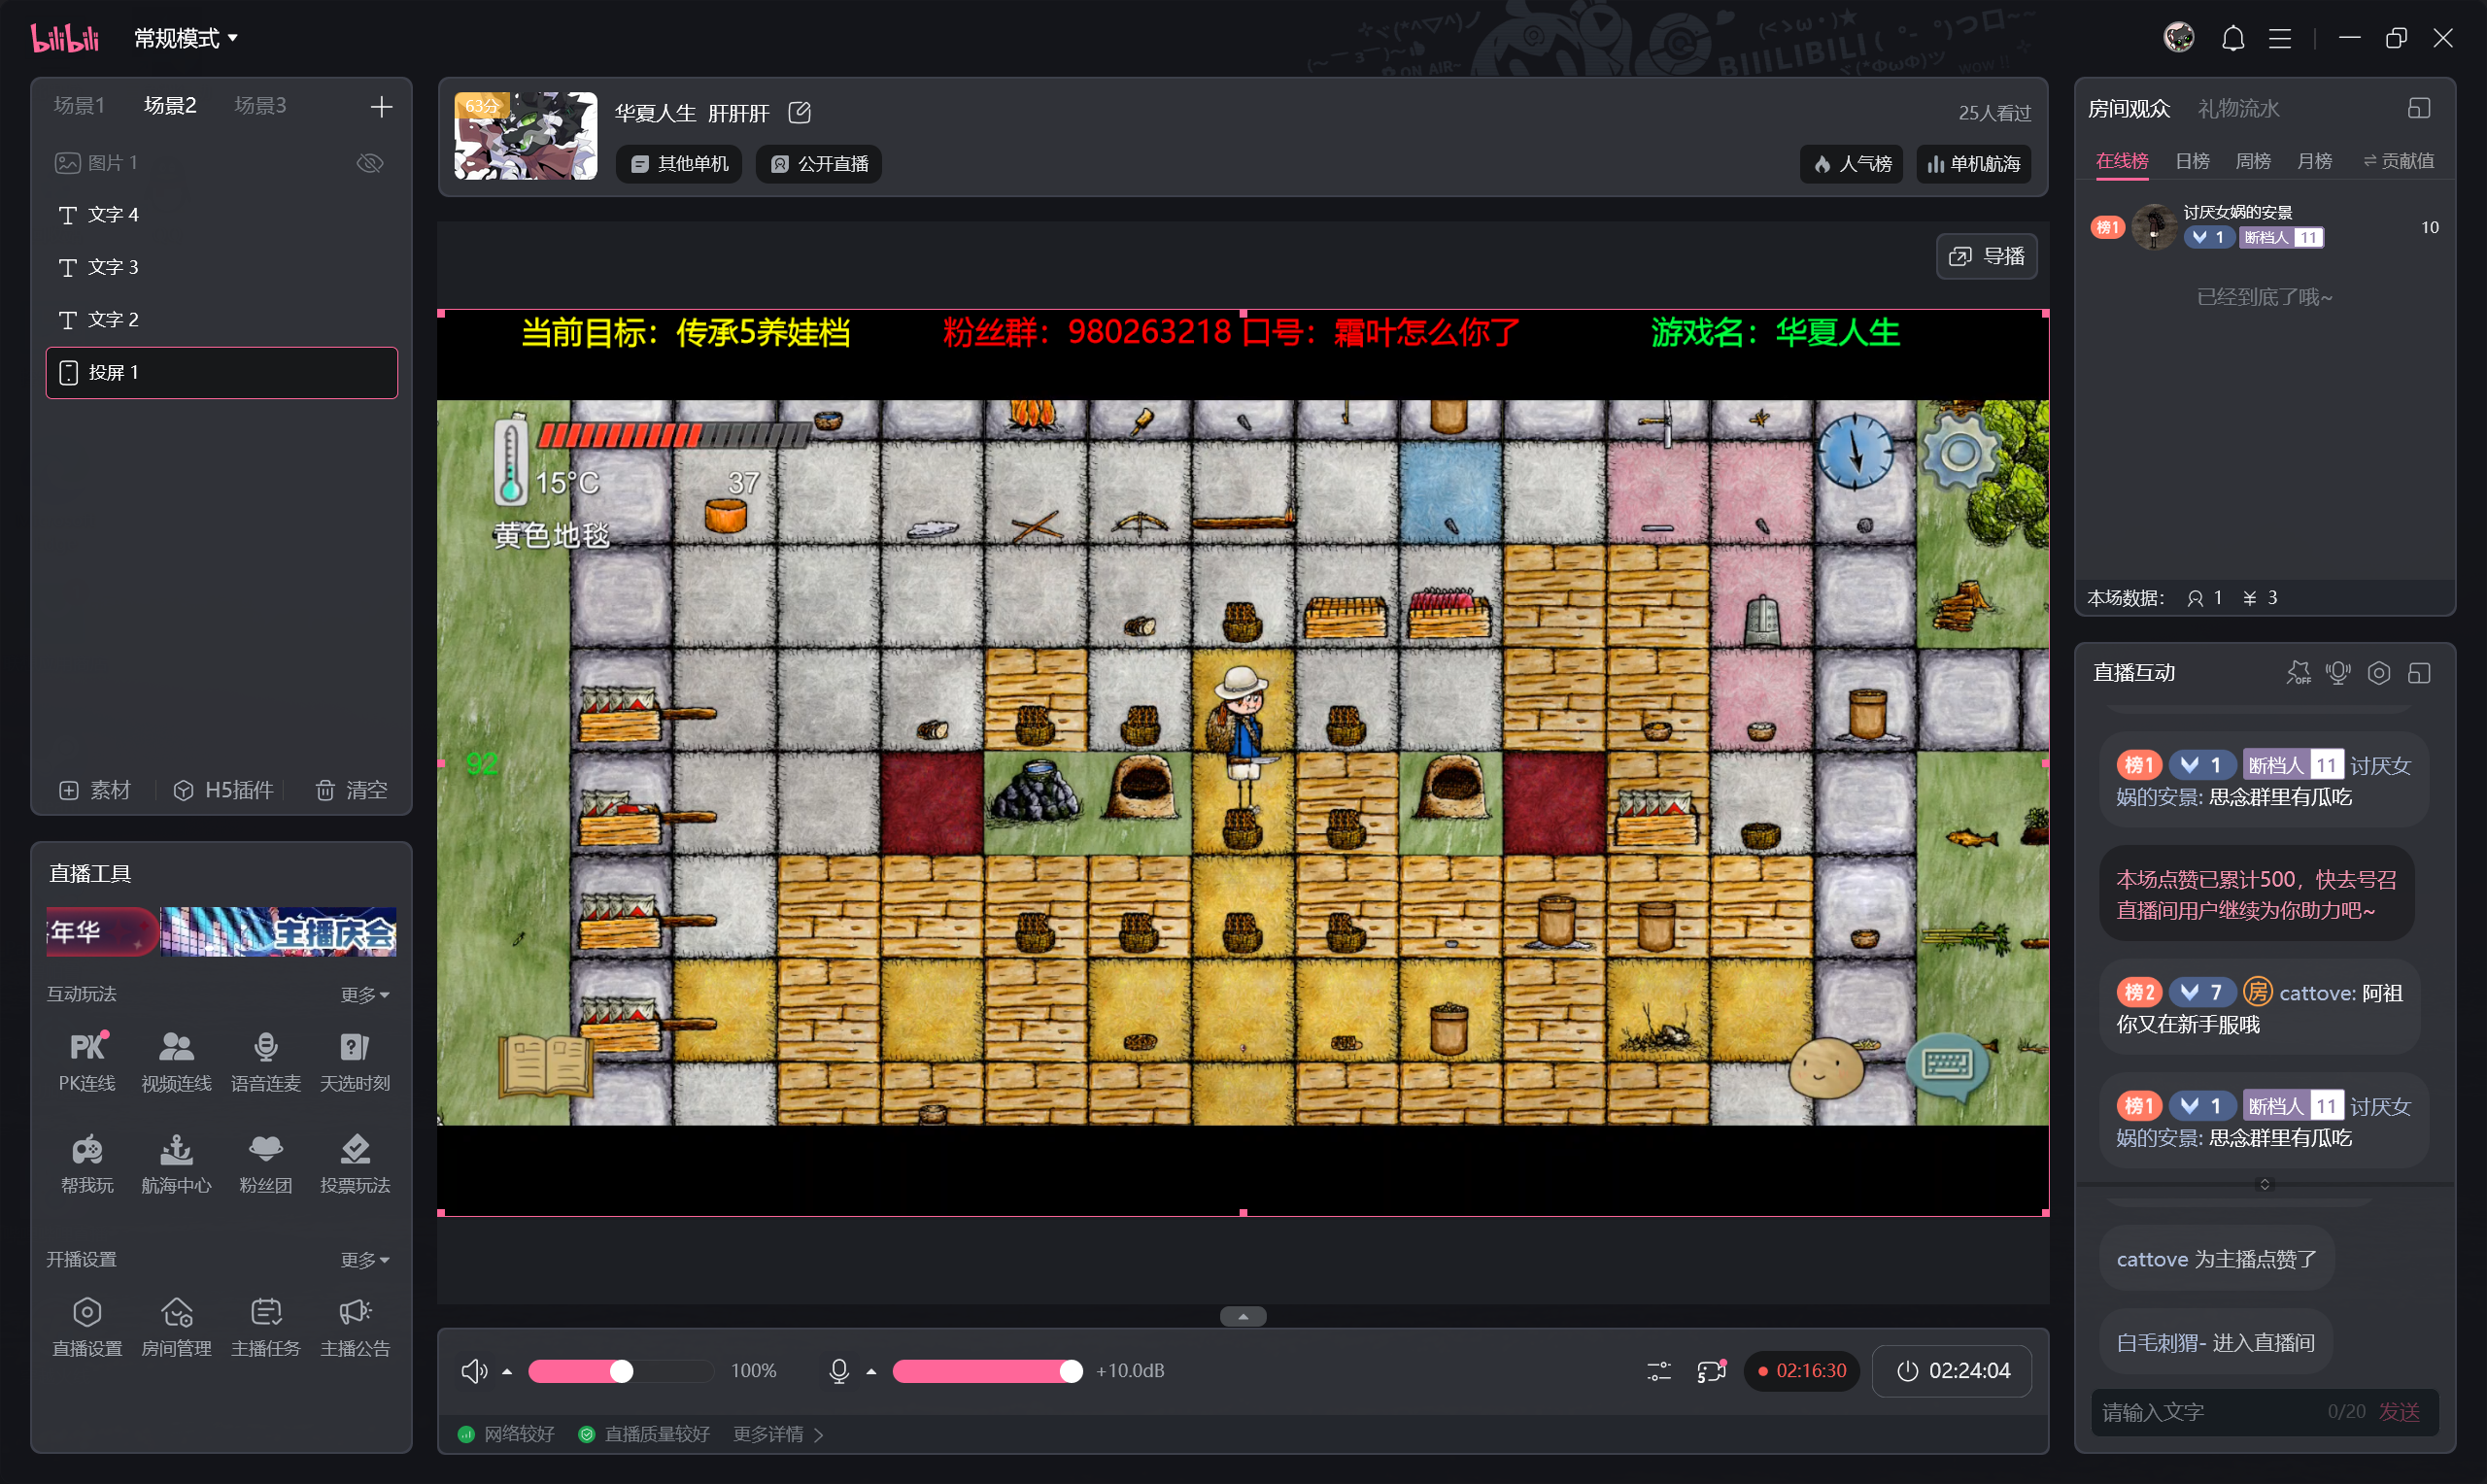
Task: Adjust the speaker volume slider
Action: coord(621,1371)
